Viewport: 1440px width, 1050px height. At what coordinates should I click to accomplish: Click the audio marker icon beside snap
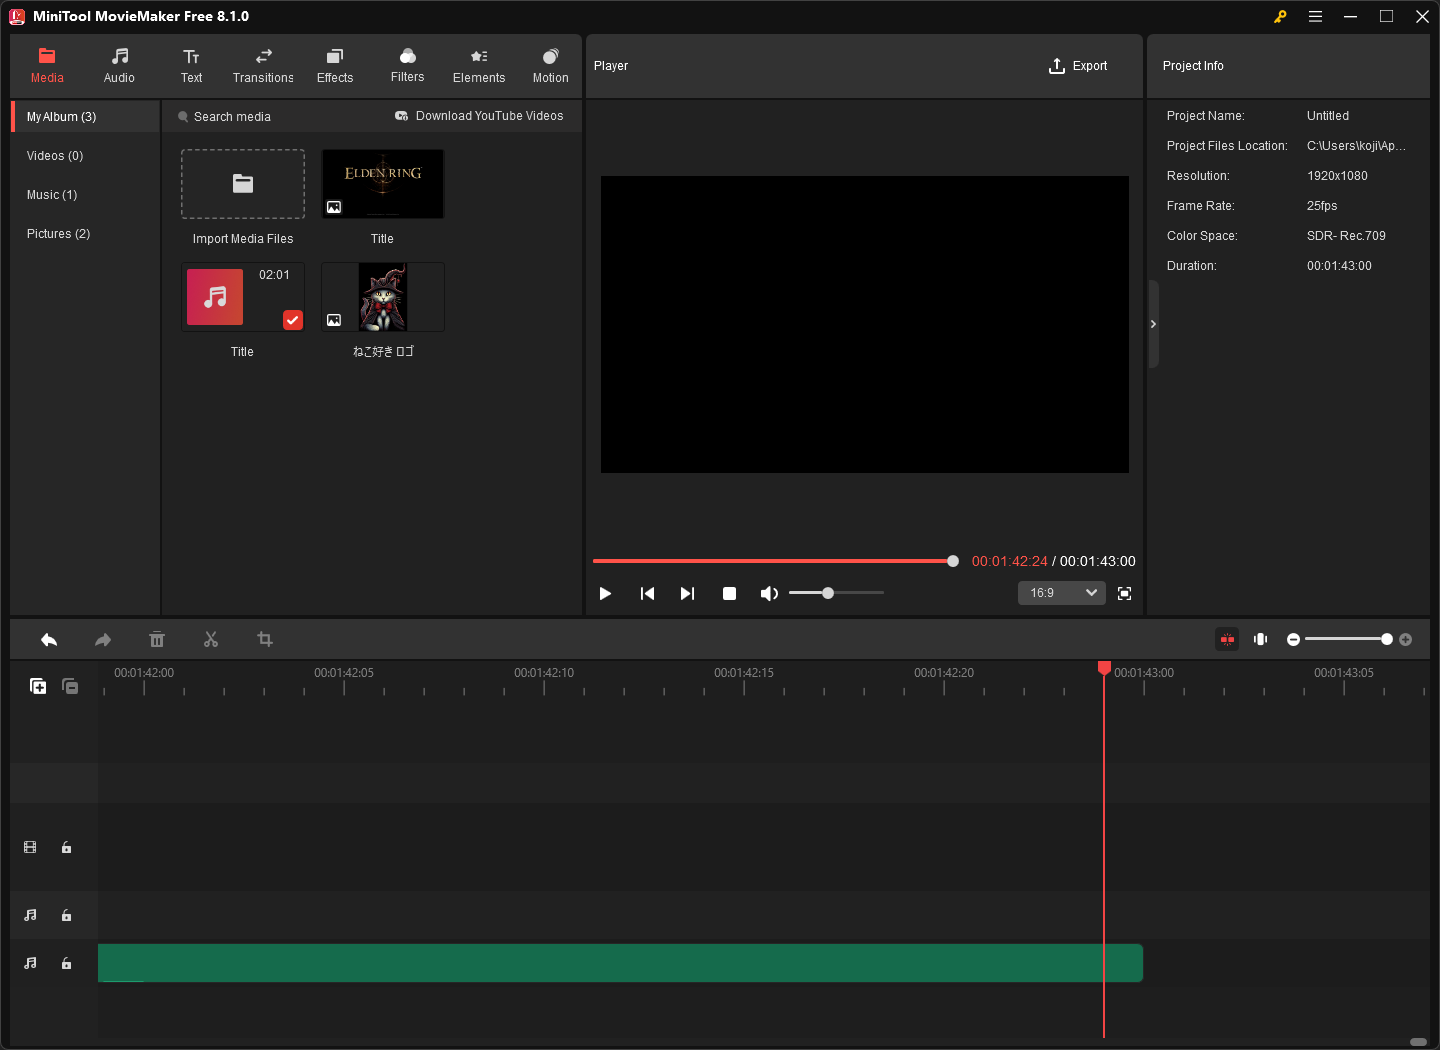point(1261,639)
